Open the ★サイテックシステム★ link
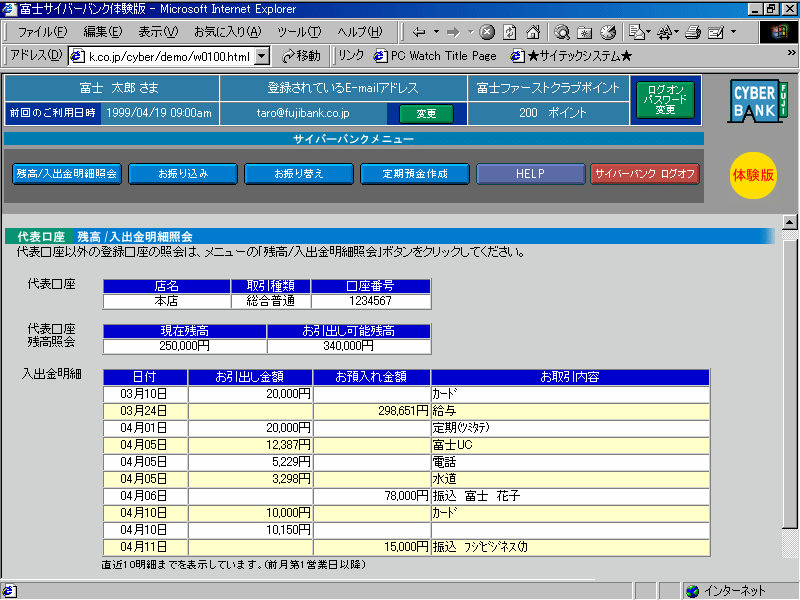 pos(571,56)
